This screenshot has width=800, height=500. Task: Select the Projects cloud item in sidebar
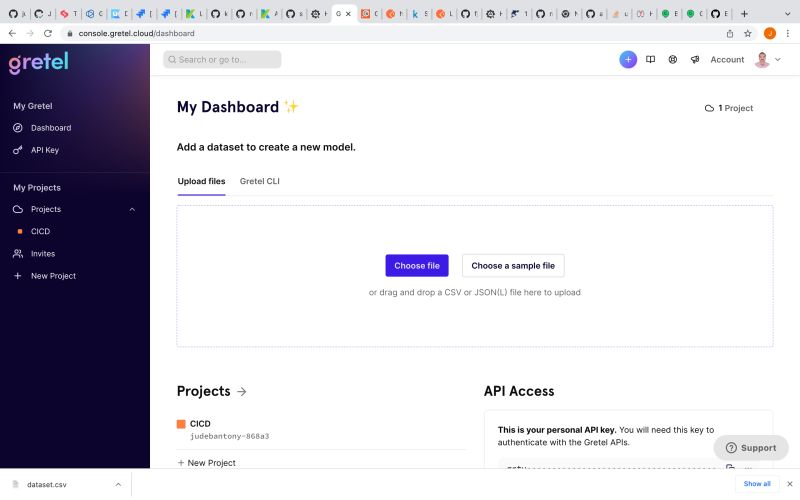coord(45,209)
